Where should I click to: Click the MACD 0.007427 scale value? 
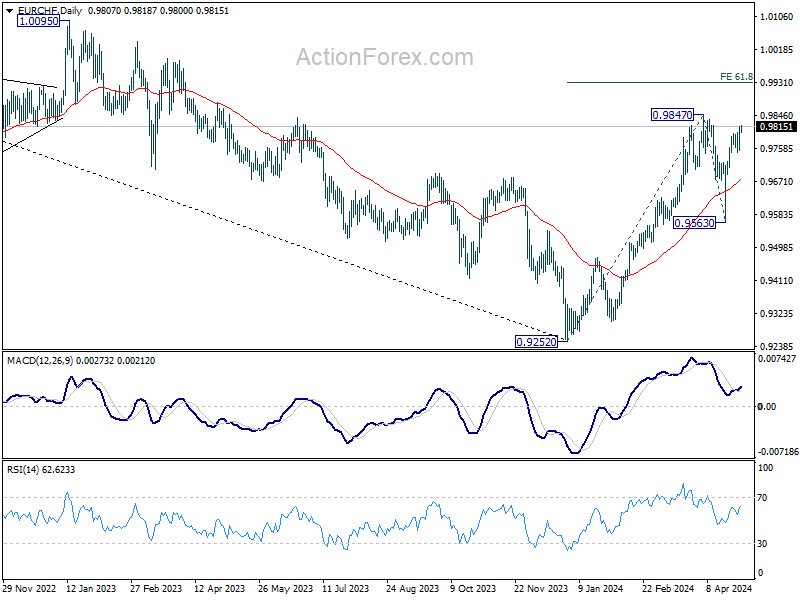point(777,359)
